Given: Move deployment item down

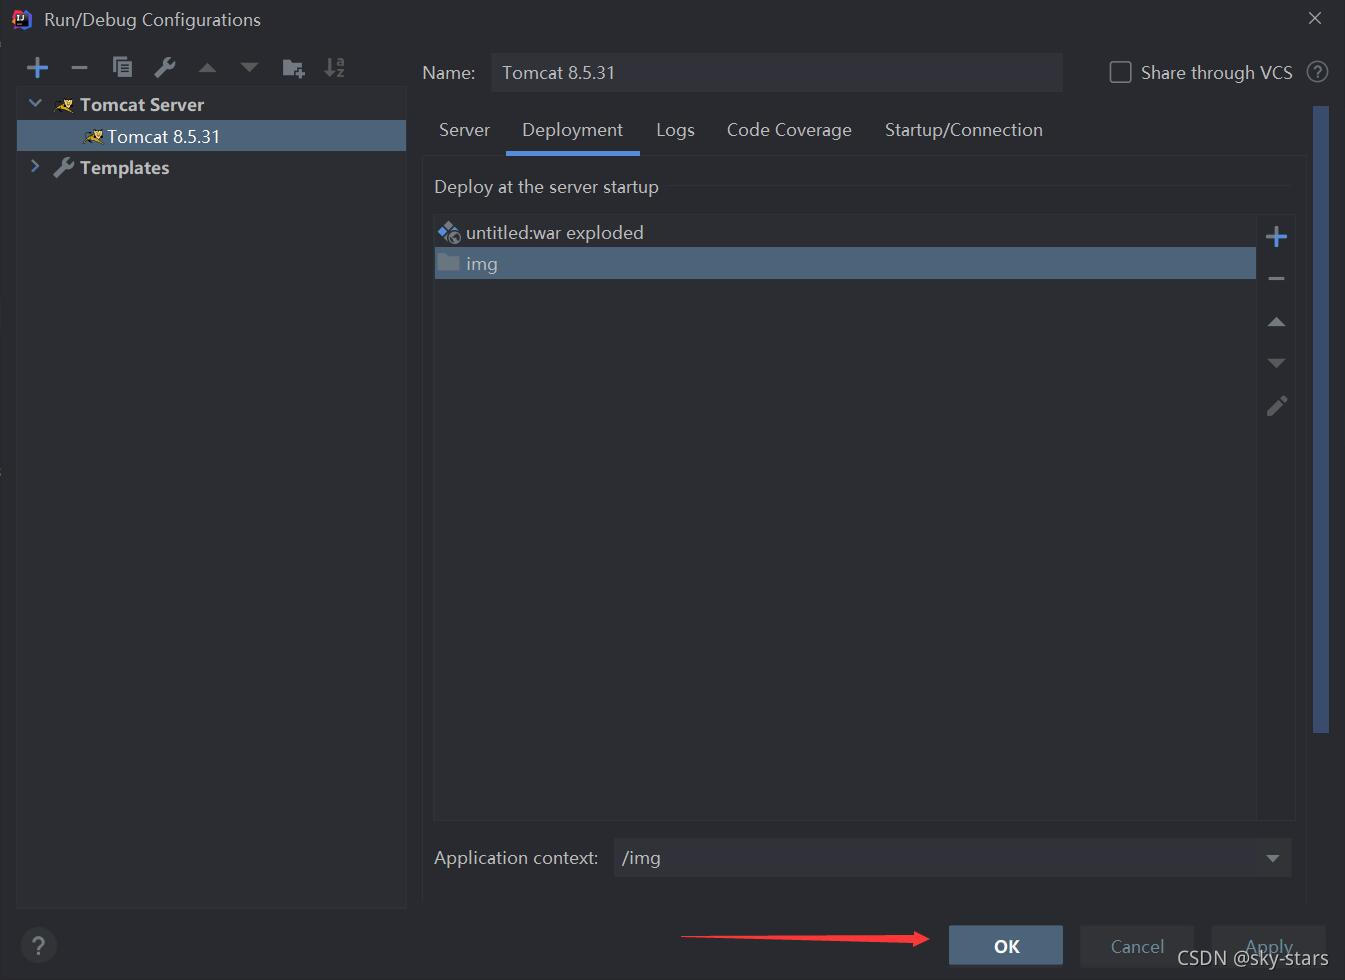Looking at the screenshot, I should 1276,363.
